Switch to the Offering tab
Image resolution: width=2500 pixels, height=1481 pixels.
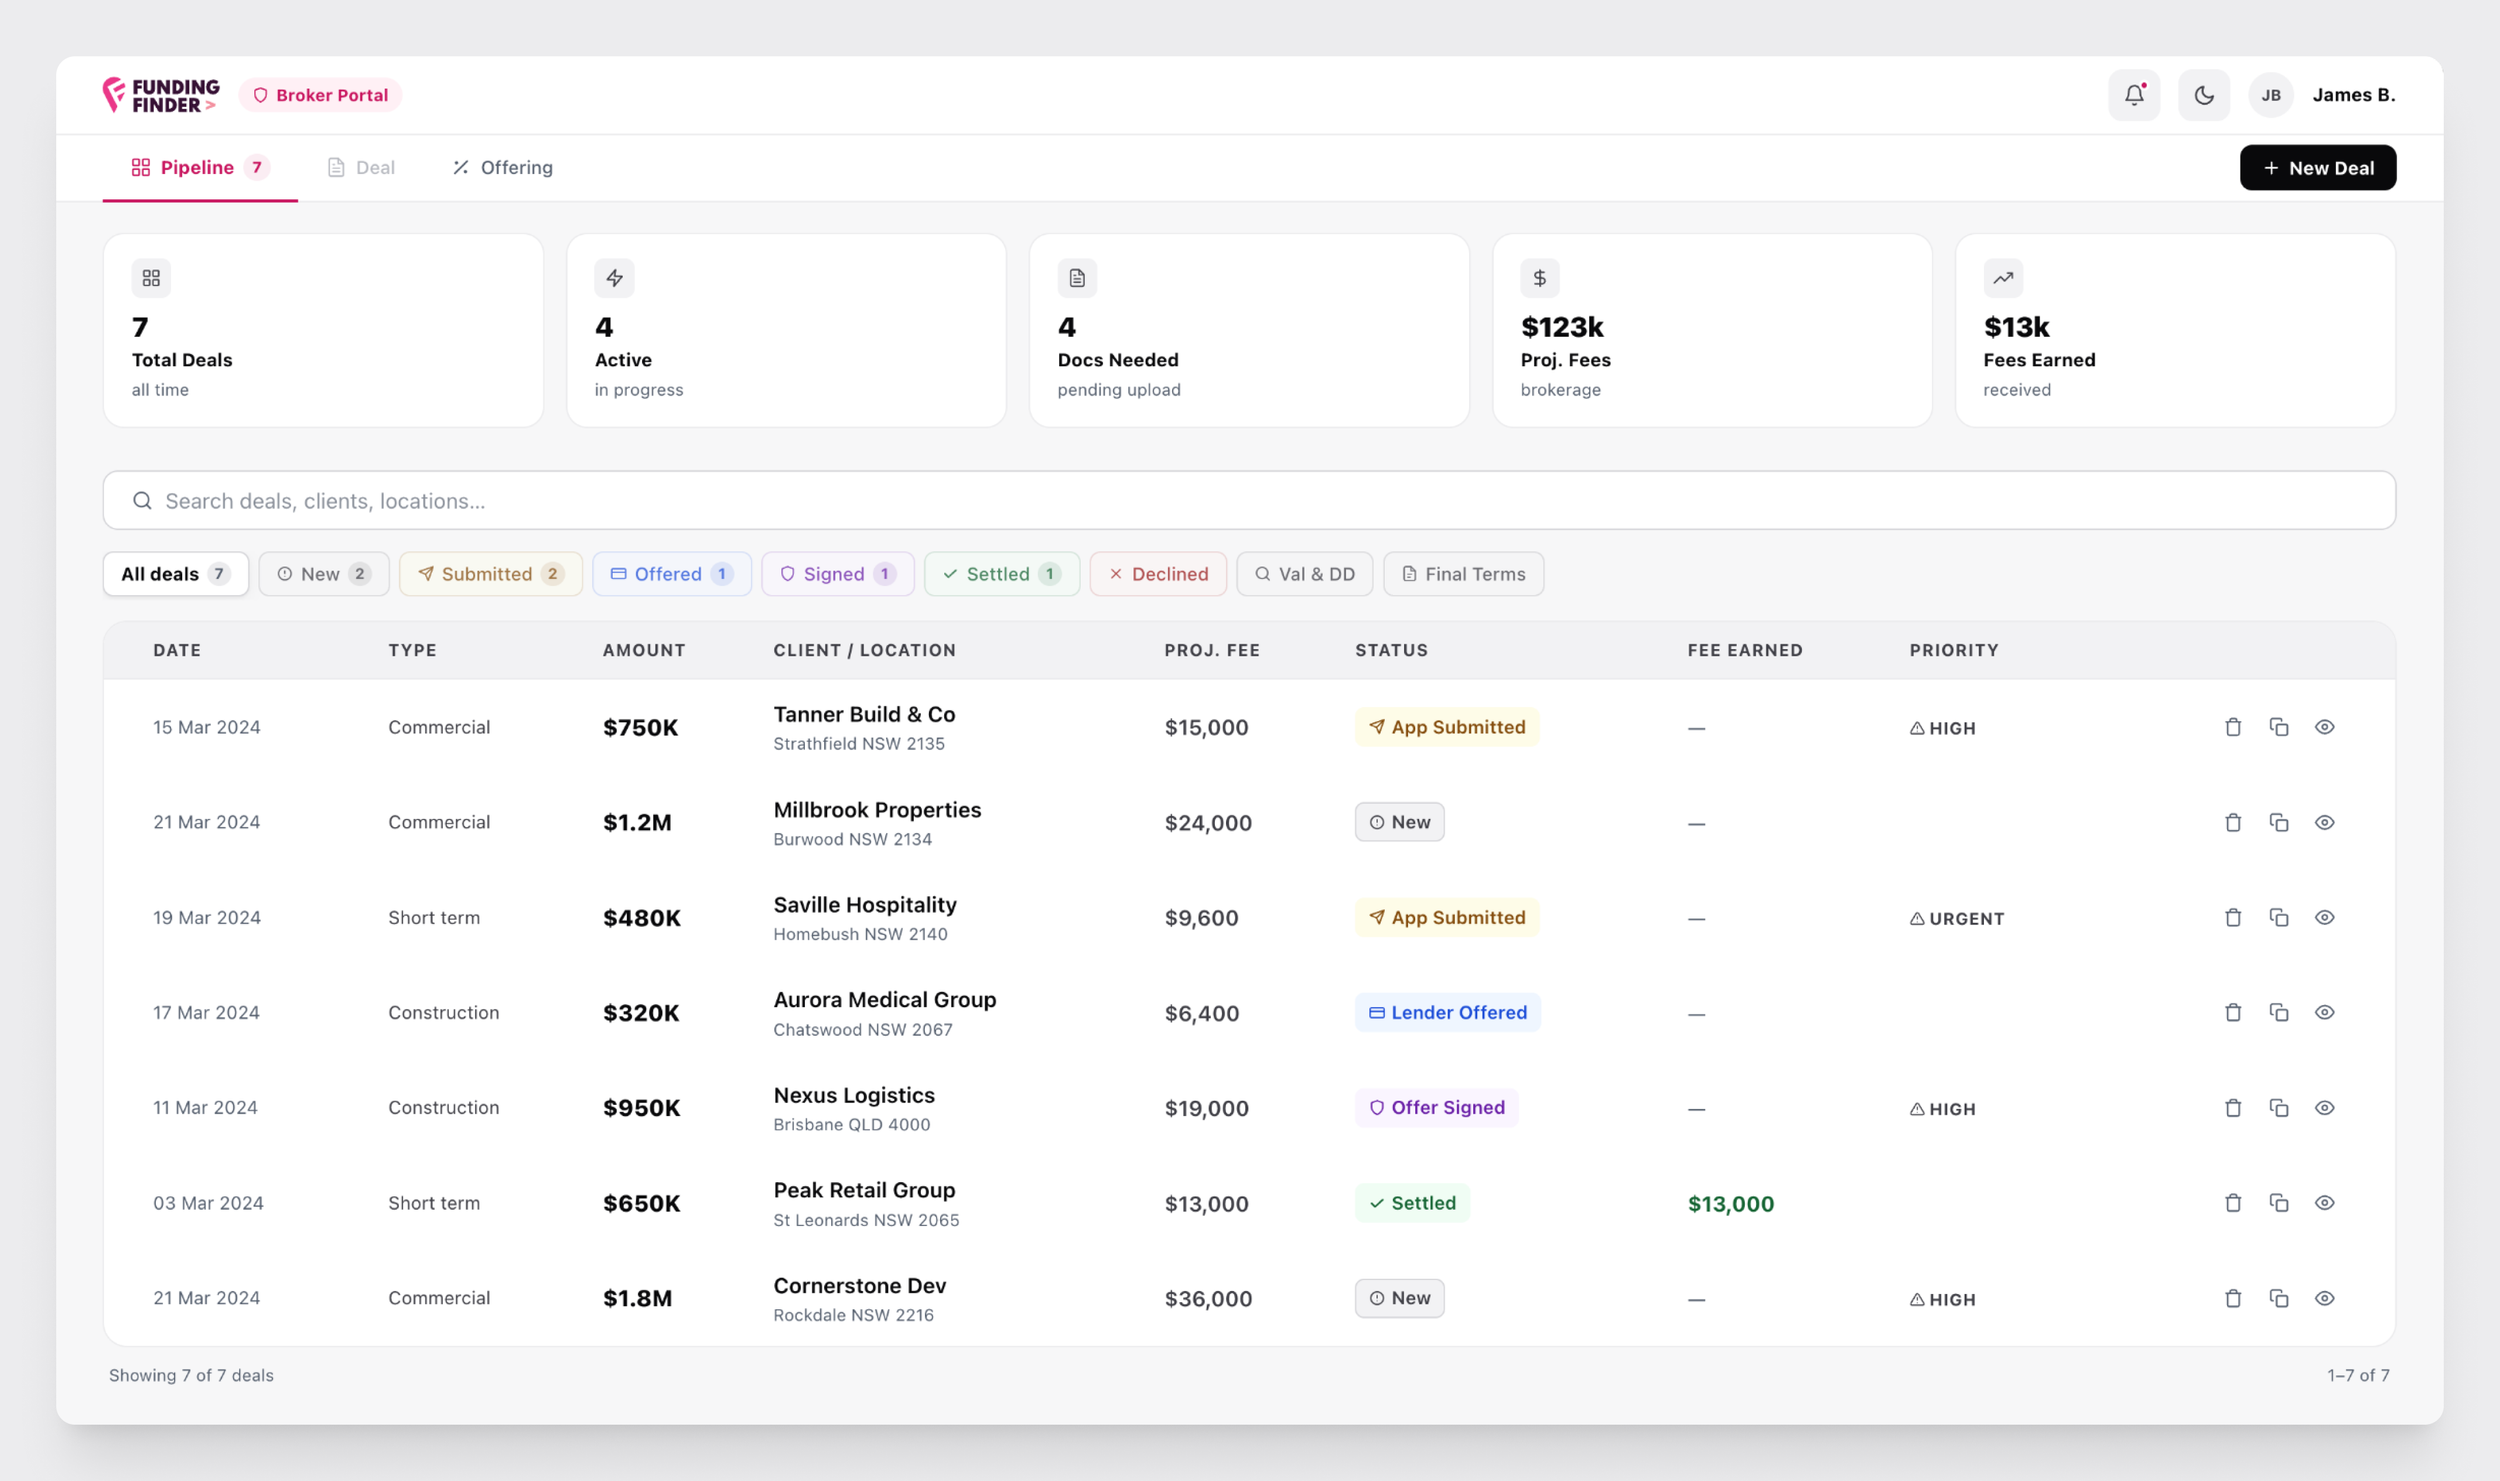pos(502,168)
